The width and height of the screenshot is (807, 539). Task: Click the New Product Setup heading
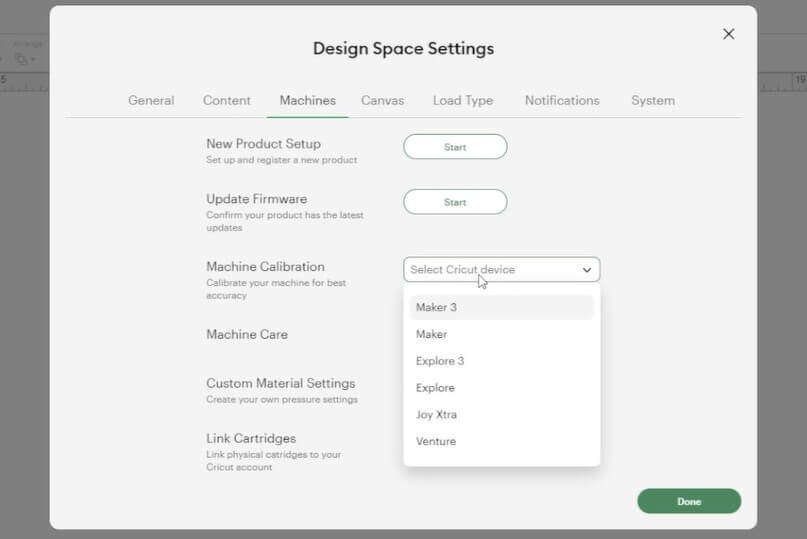(263, 144)
